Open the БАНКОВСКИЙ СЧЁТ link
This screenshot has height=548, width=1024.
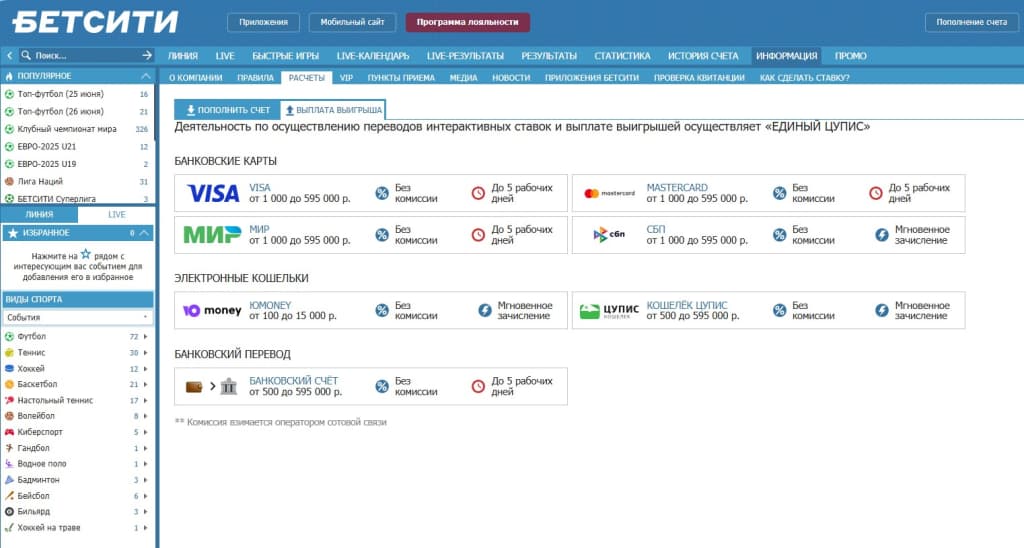tap(293, 381)
